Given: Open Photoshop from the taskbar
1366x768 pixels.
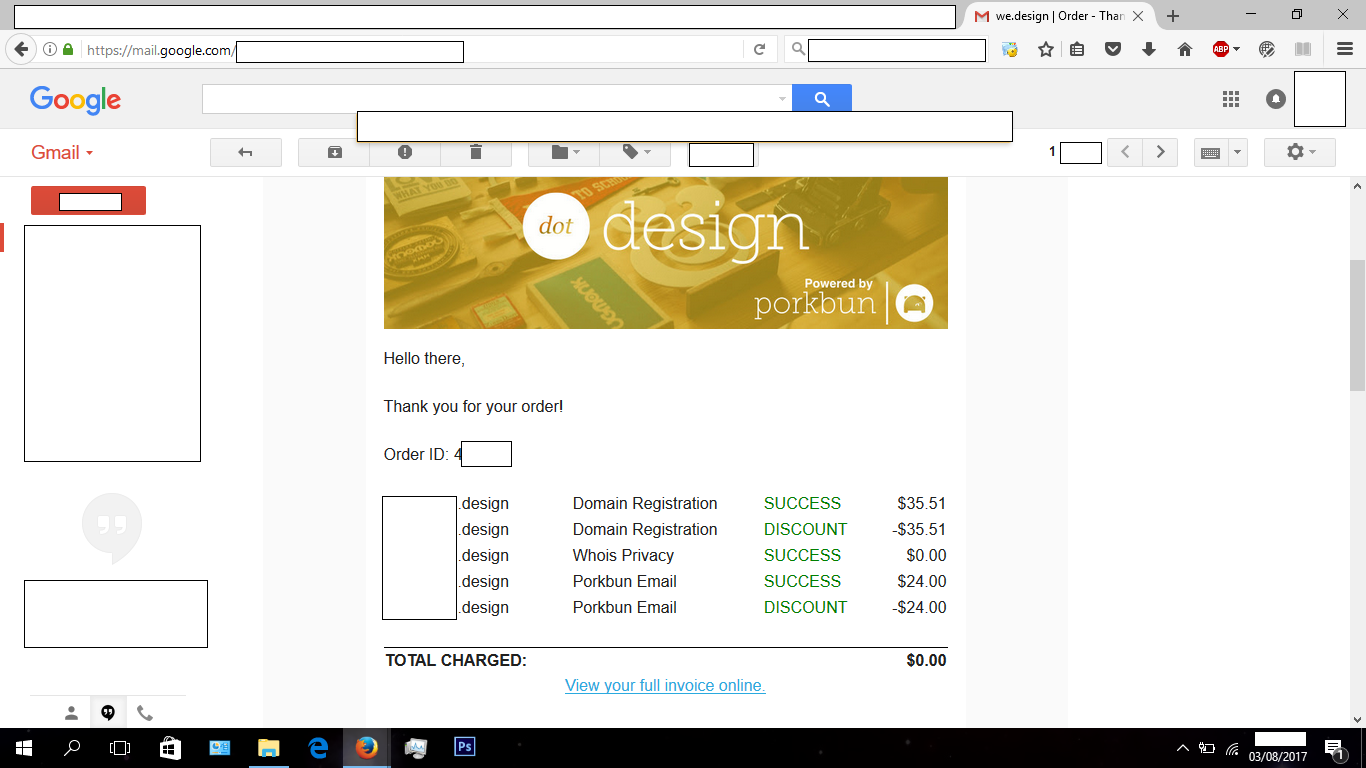Looking at the screenshot, I should [x=464, y=748].
